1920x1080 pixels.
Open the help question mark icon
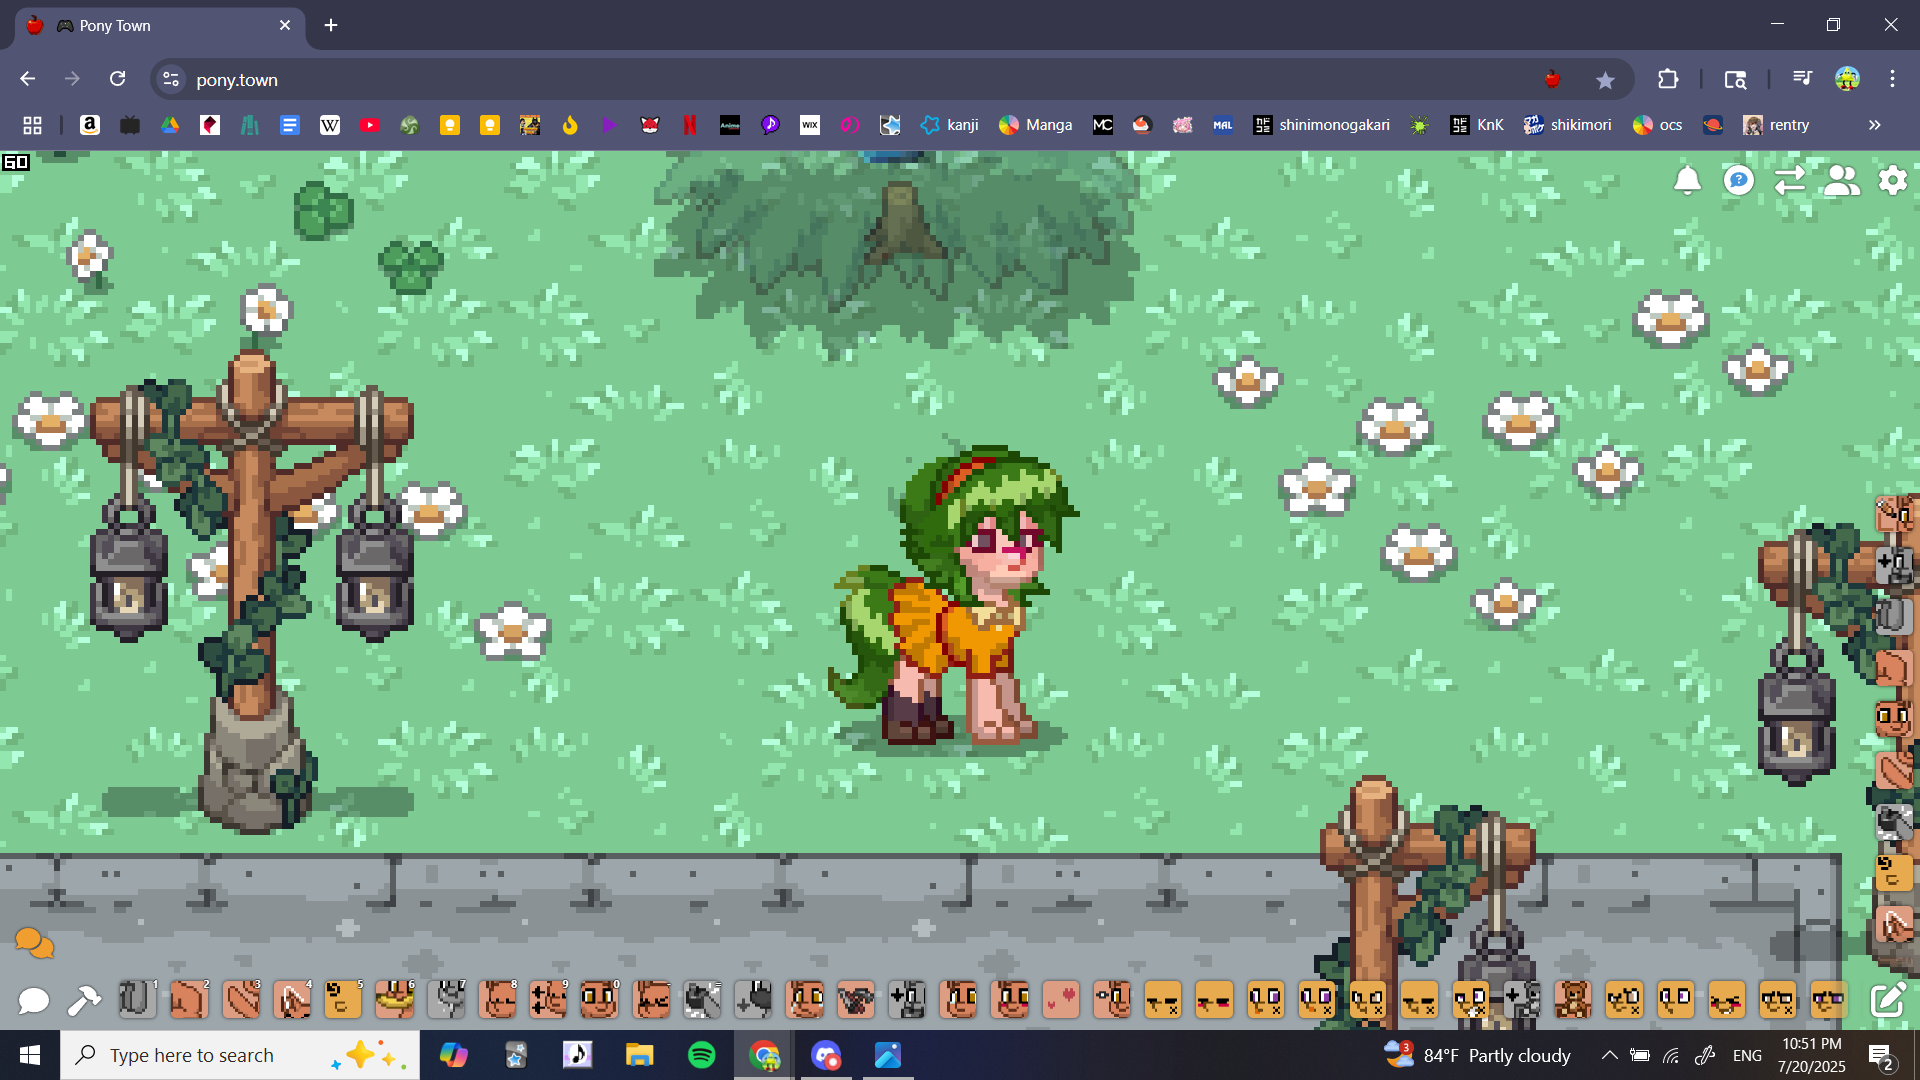[1739, 180]
